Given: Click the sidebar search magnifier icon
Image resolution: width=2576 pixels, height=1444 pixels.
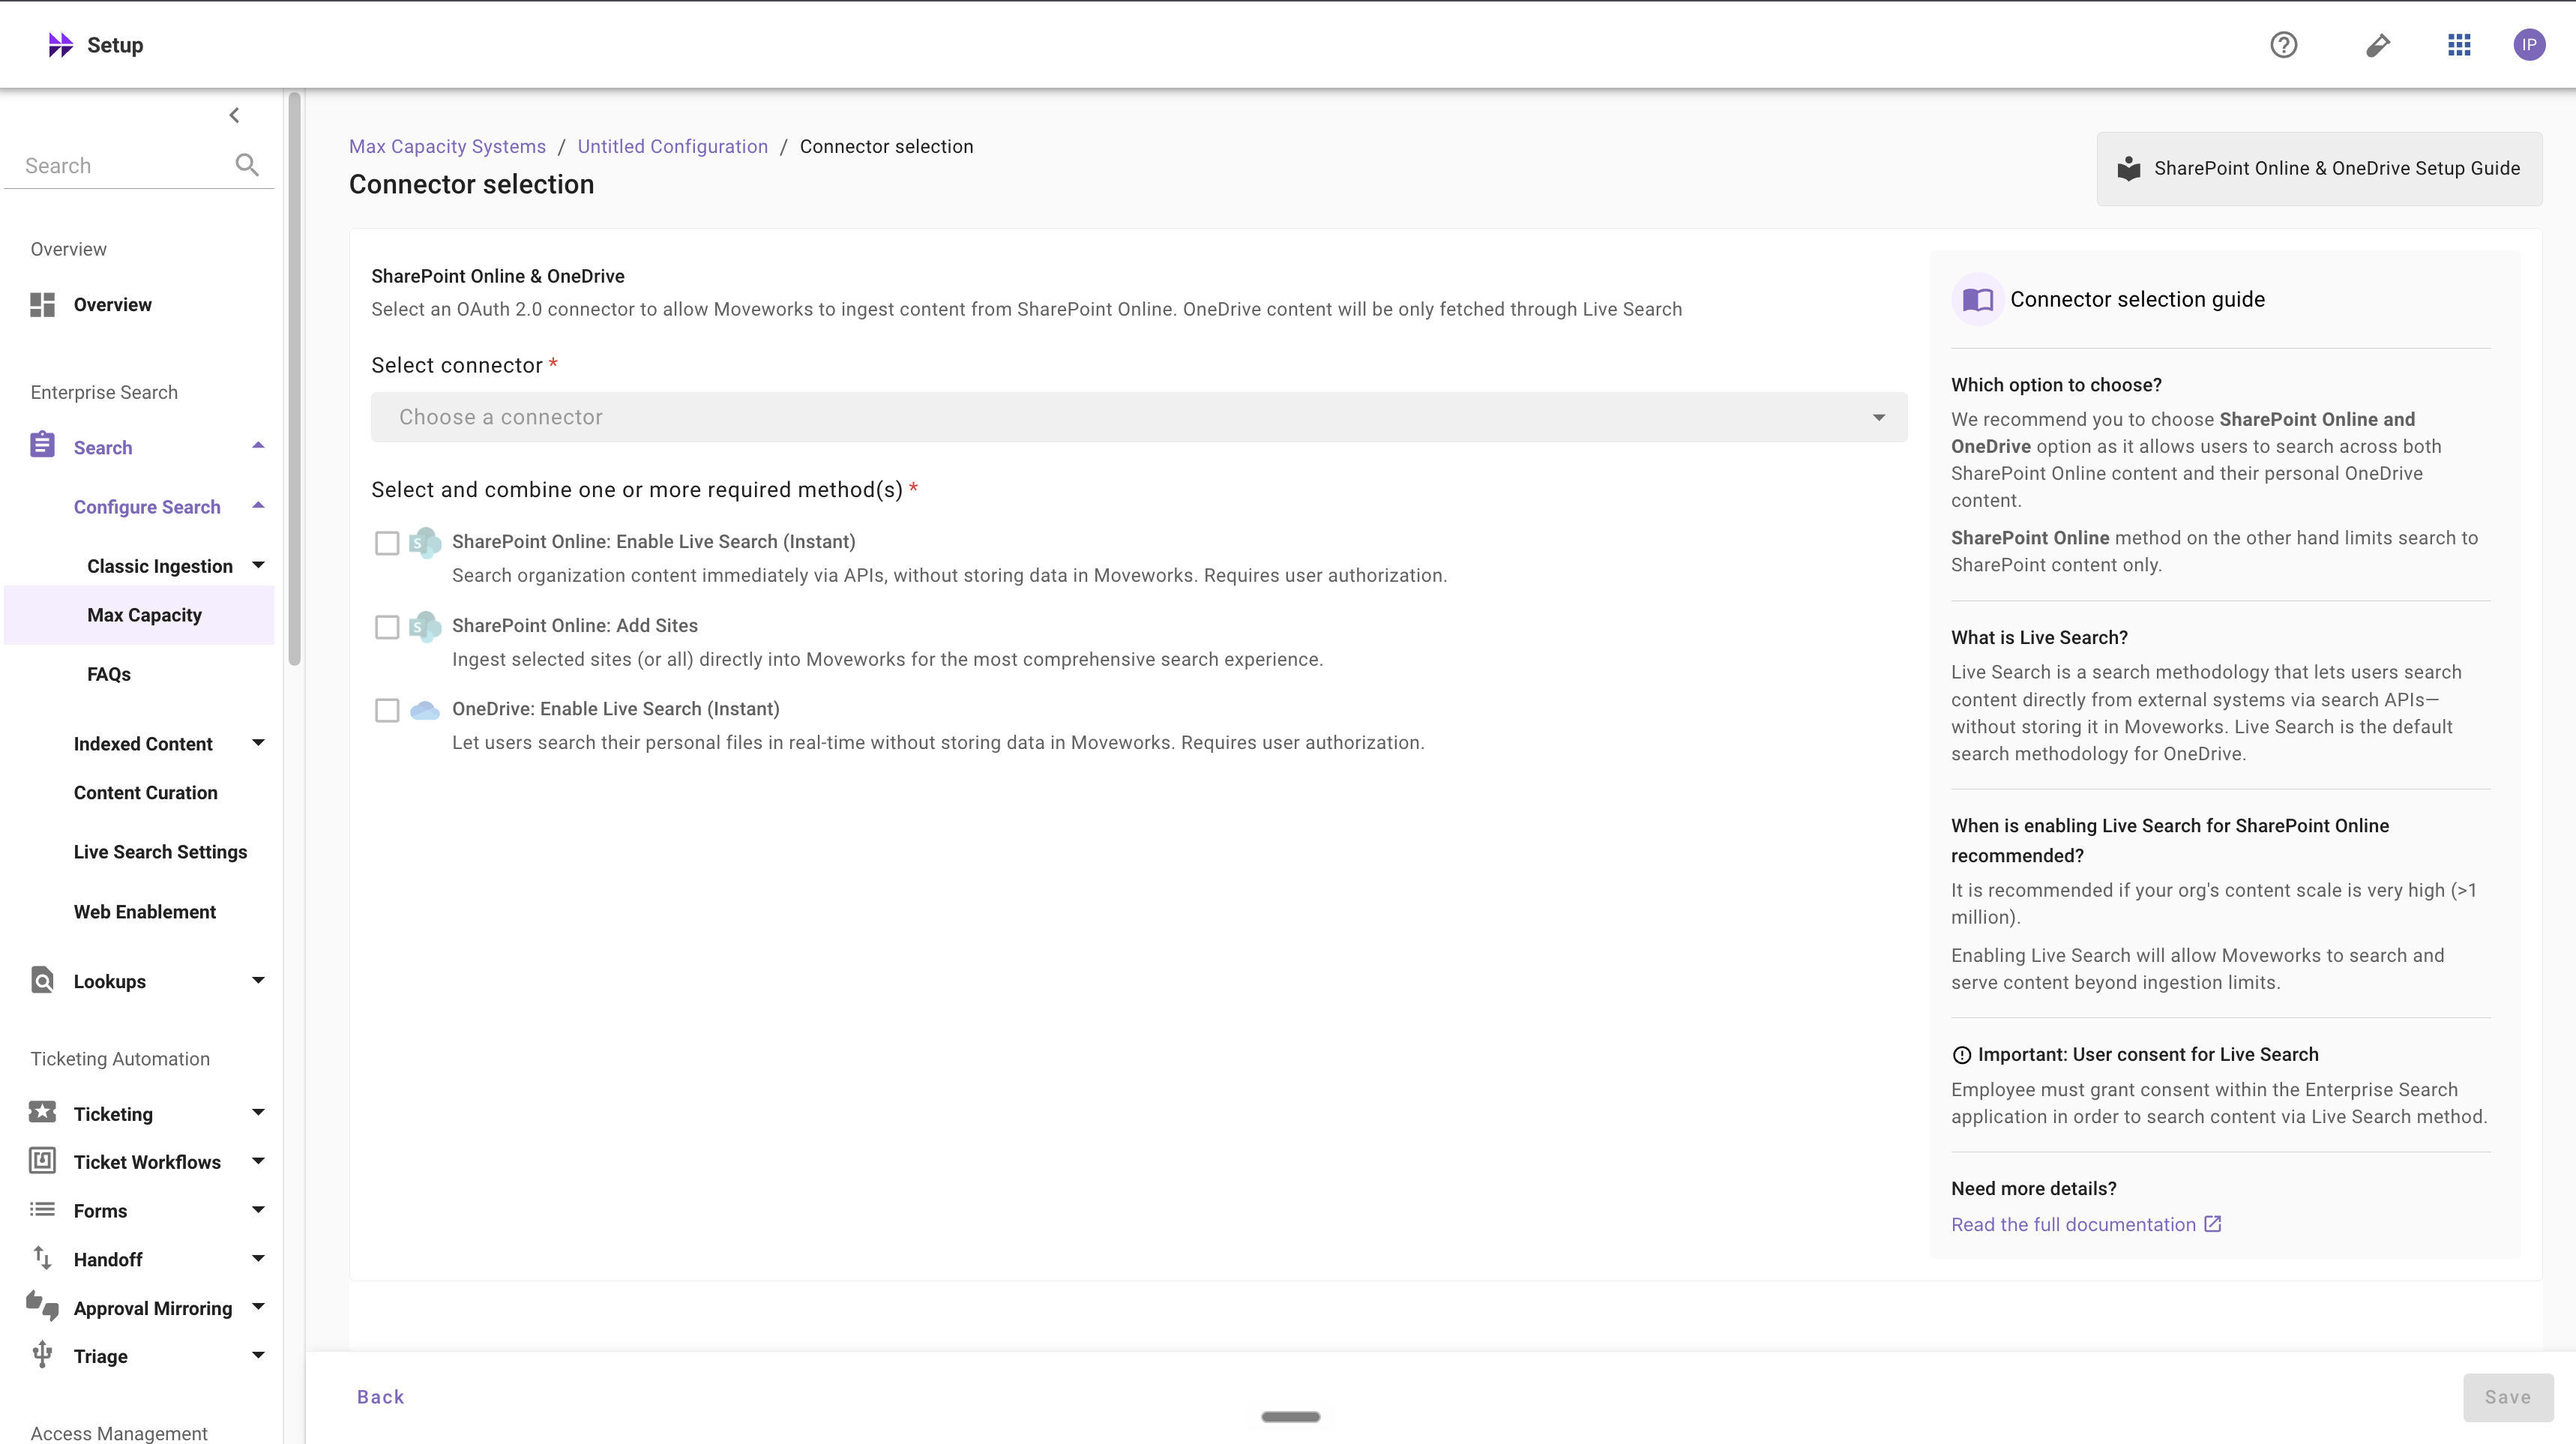Looking at the screenshot, I should point(247,165).
